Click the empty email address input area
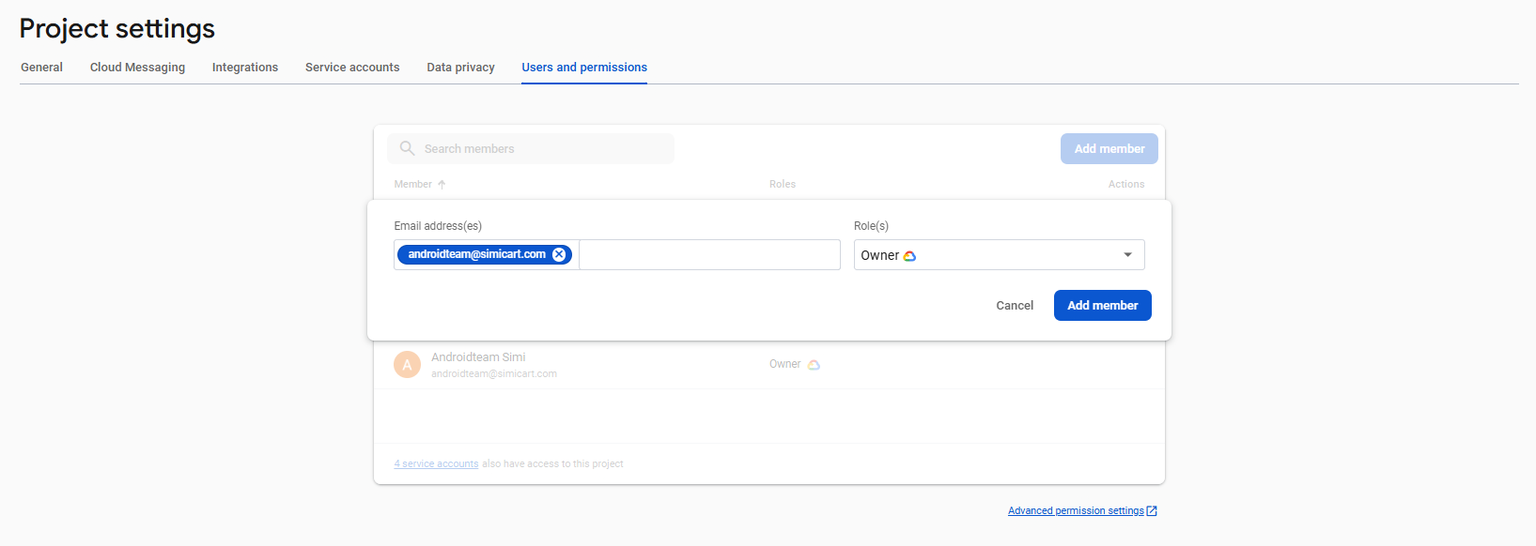The width and height of the screenshot is (1536, 546). tap(709, 255)
